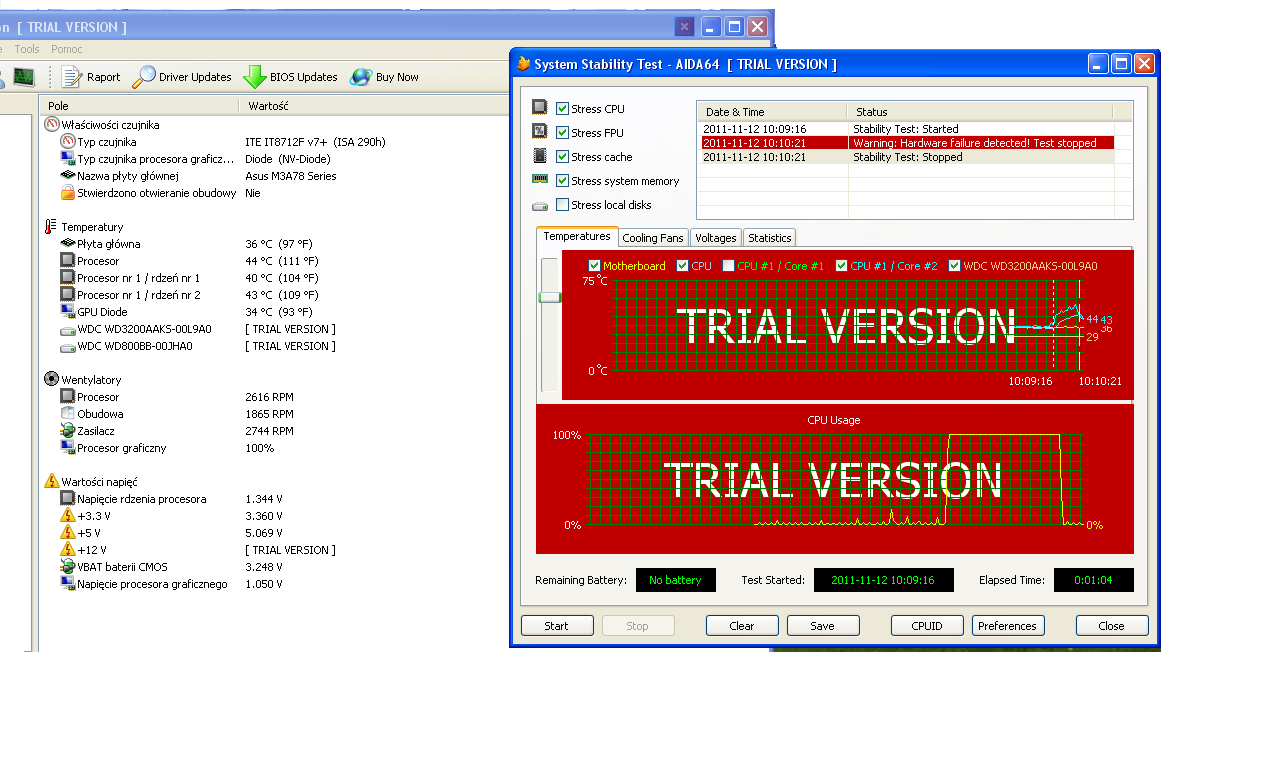This screenshot has height=768, width=1280.
Task: Select the Wartości napięć warning icon
Action: tap(52, 482)
